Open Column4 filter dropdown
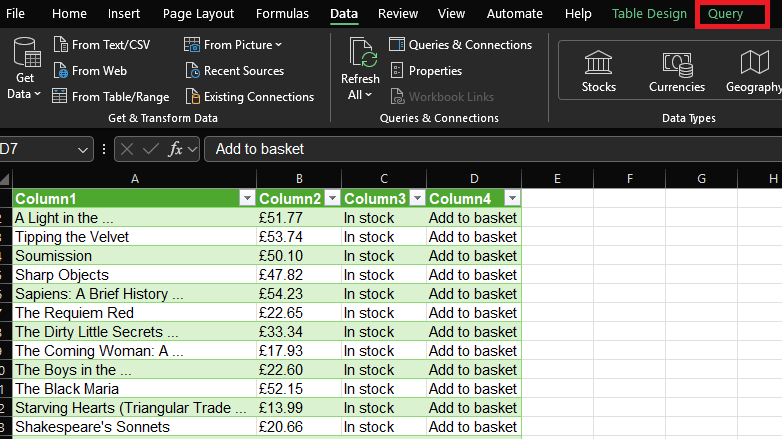782x439 pixels. click(512, 199)
